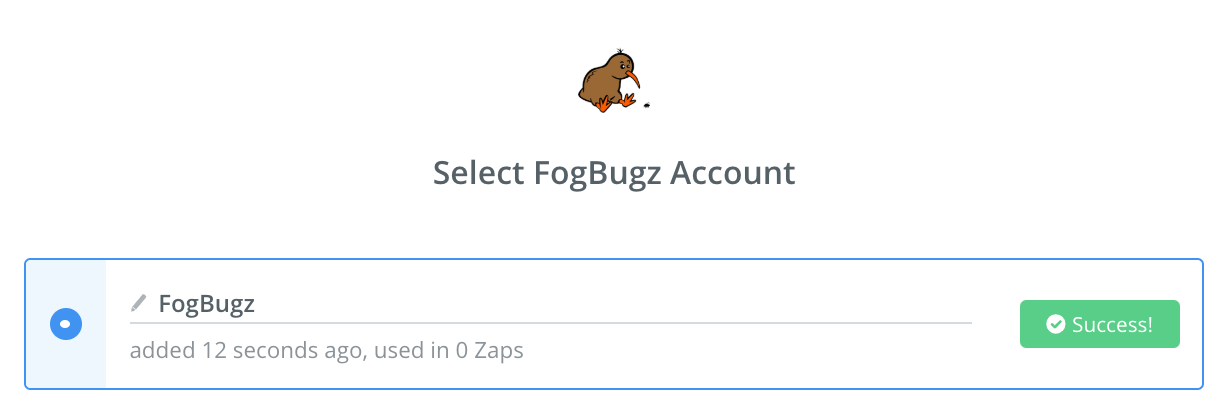Click the checkmark icon inside the Success button
Viewport: 1218px width, 416px height.
tap(1054, 324)
